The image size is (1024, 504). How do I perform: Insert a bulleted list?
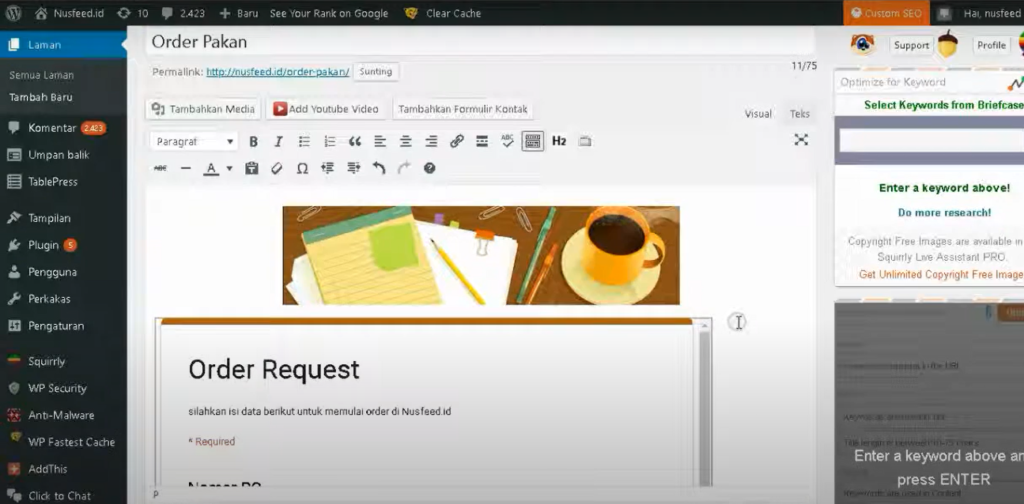[x=304, y=142]
